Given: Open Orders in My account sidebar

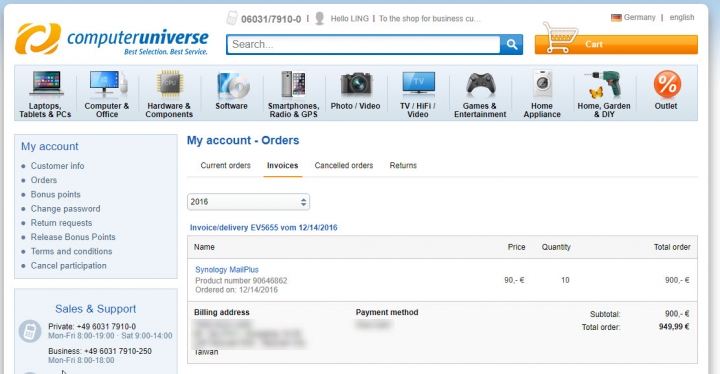Looking at the screenshot, I should tap(44, 180).
